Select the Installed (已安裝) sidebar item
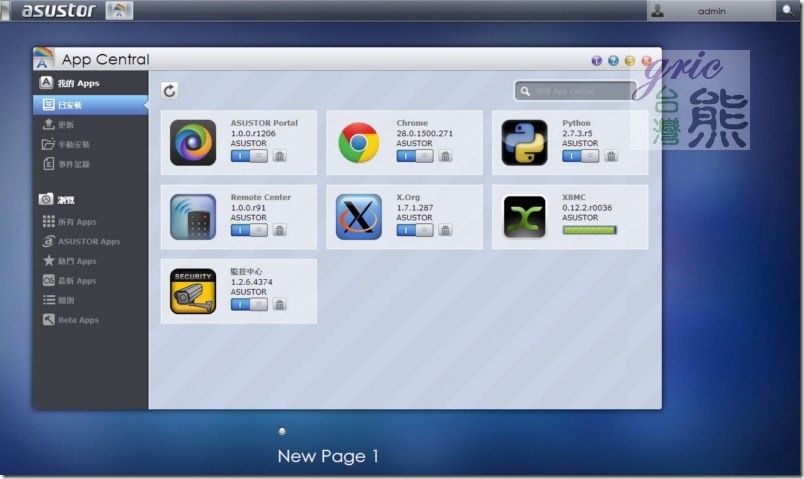Viewport: 804px width, 479px height. coord(91,105)
